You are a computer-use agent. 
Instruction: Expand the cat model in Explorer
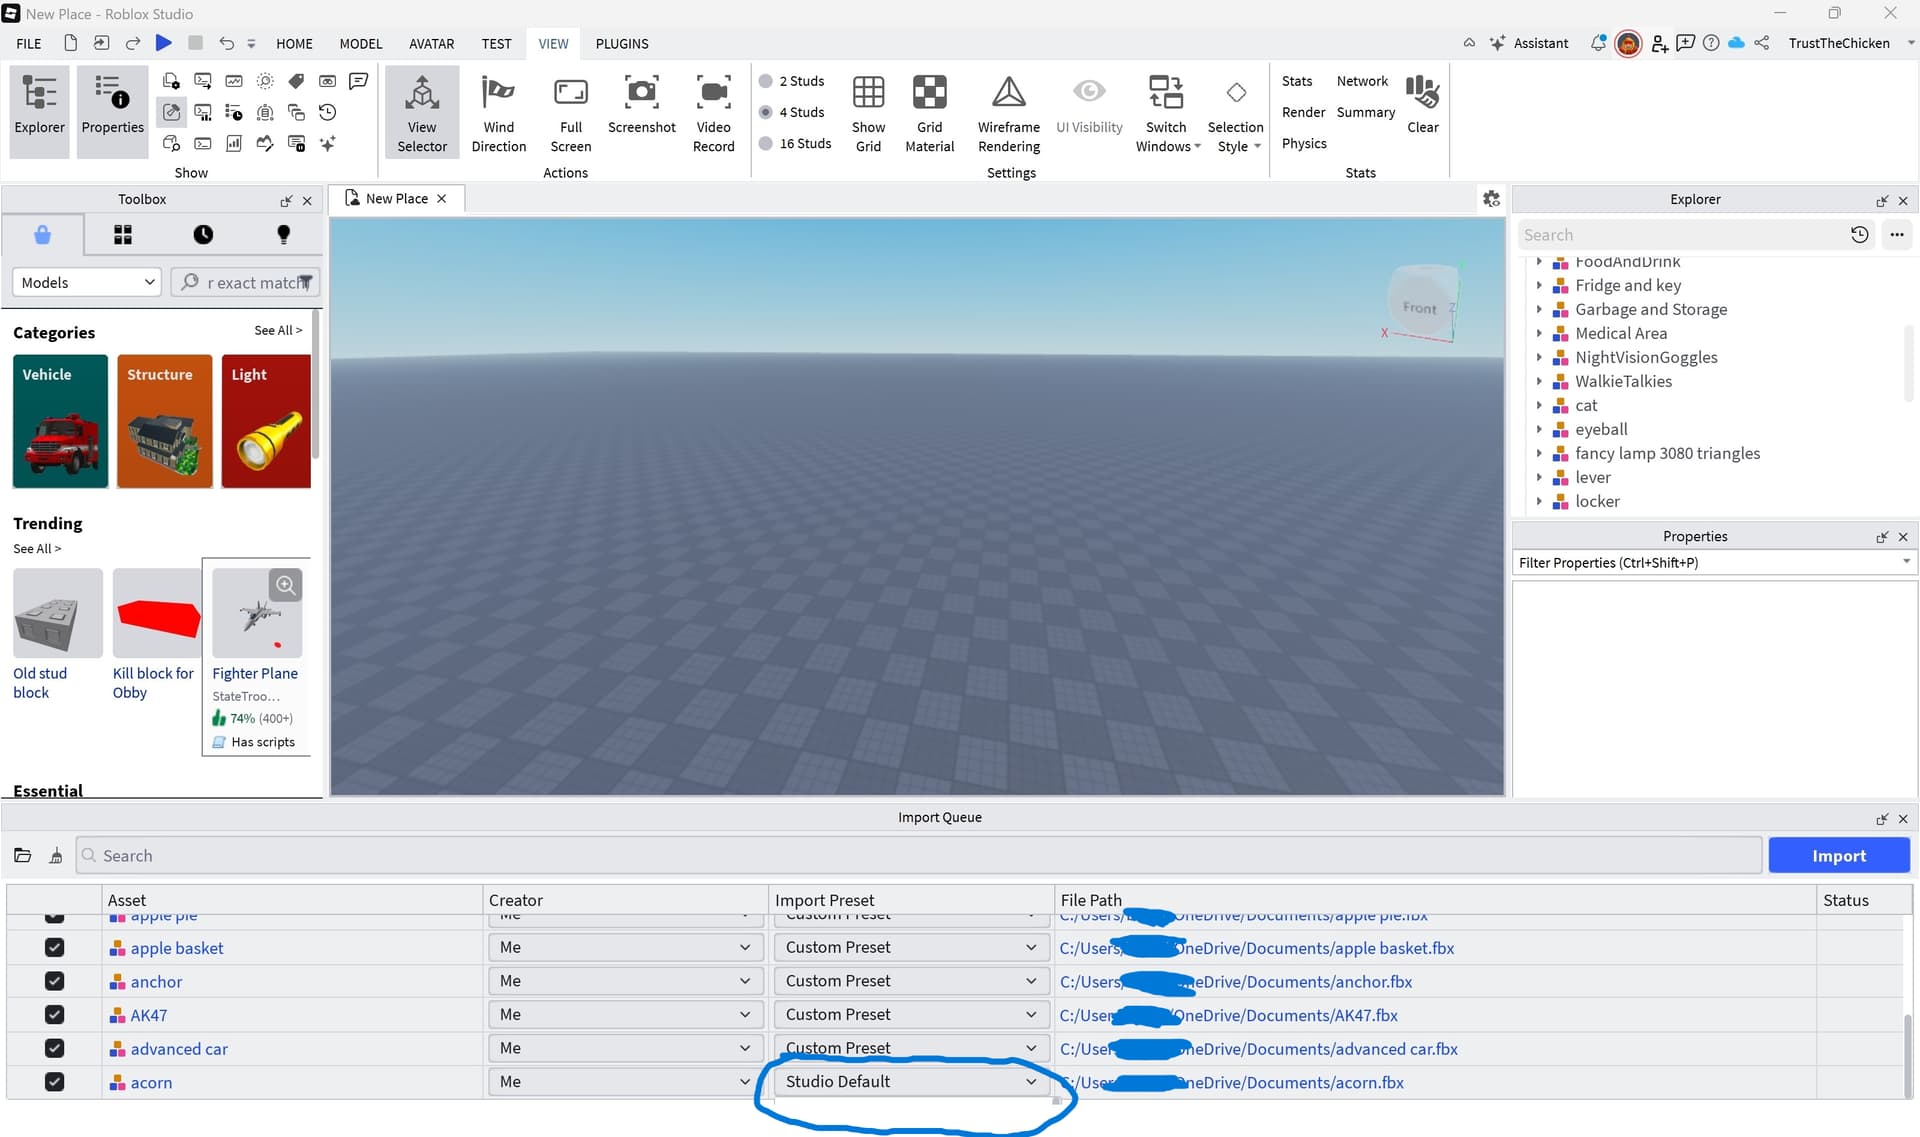click(x=1539, y=405)
